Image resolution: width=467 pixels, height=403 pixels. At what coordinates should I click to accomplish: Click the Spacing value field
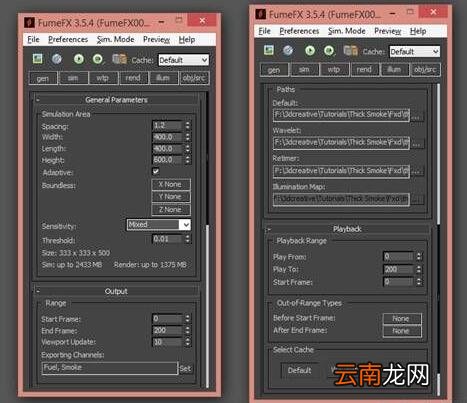coord(168,126)
